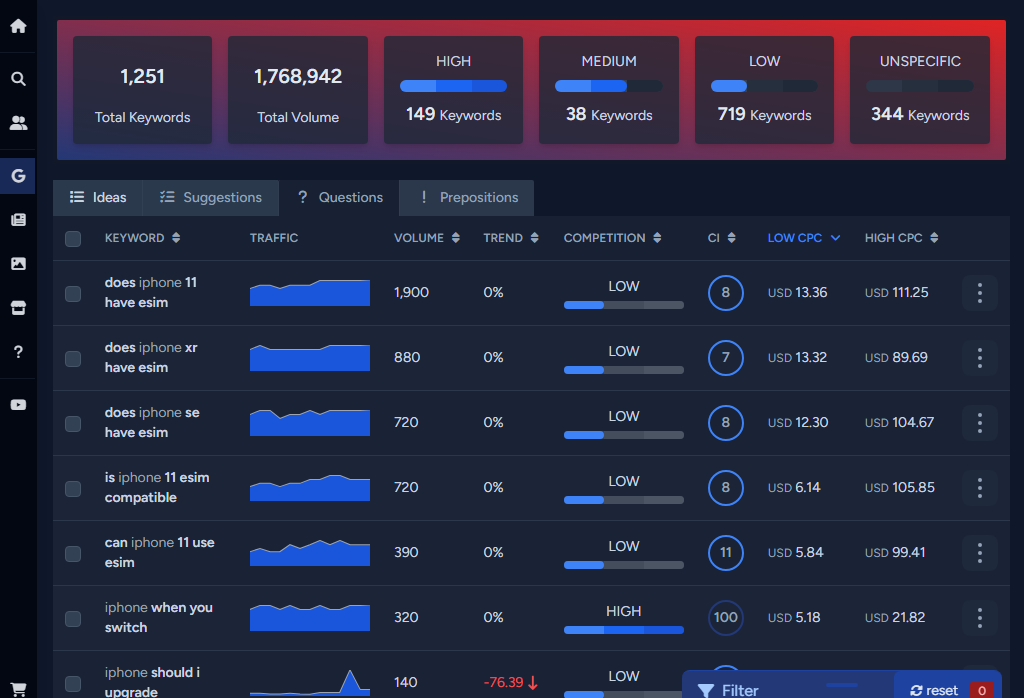The width and height of the screenshot is (1024, 698).
Task: Click HIGH competition bar for 'iphone when you switch'
Action: [624, 630]
